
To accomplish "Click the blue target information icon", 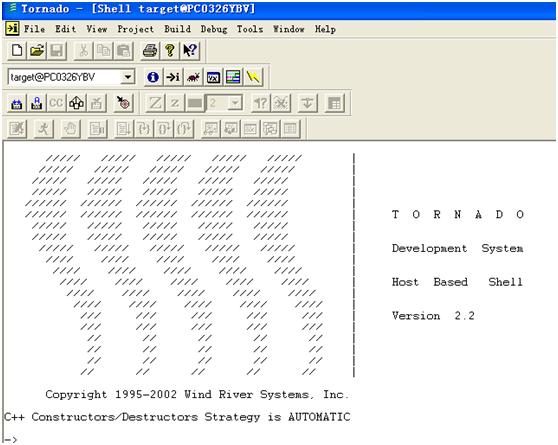I will click(153, 77).
